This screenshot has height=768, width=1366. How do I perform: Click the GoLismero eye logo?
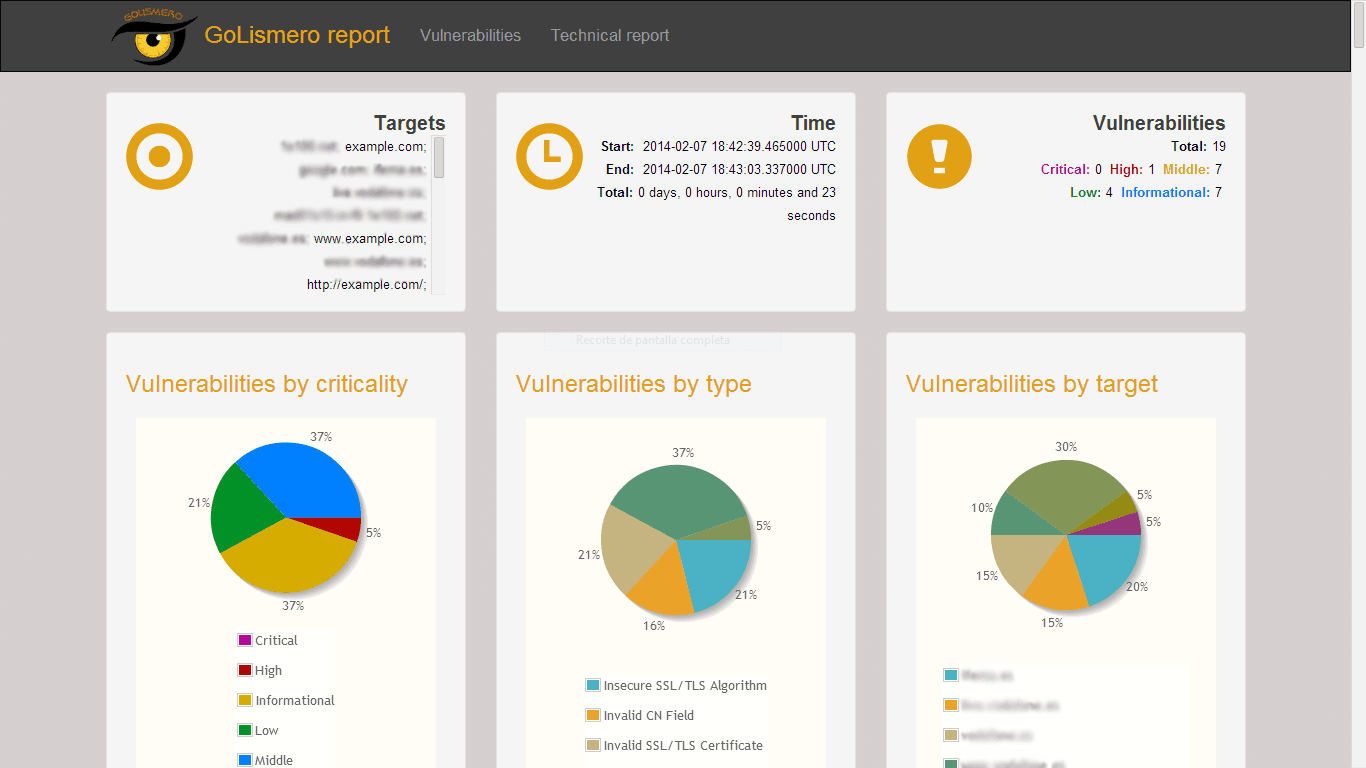pyautogui.click(x=152, y=37)
